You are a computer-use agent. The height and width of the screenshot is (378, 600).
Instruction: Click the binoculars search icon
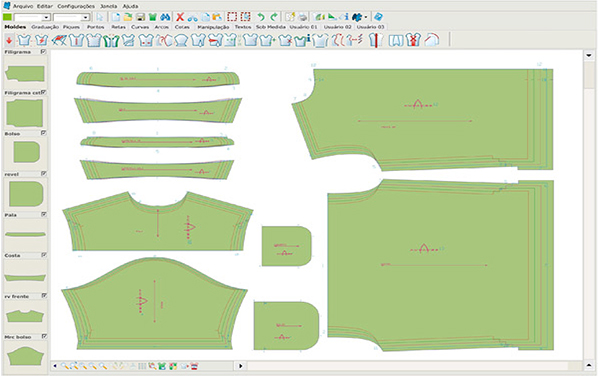[165, 17]
